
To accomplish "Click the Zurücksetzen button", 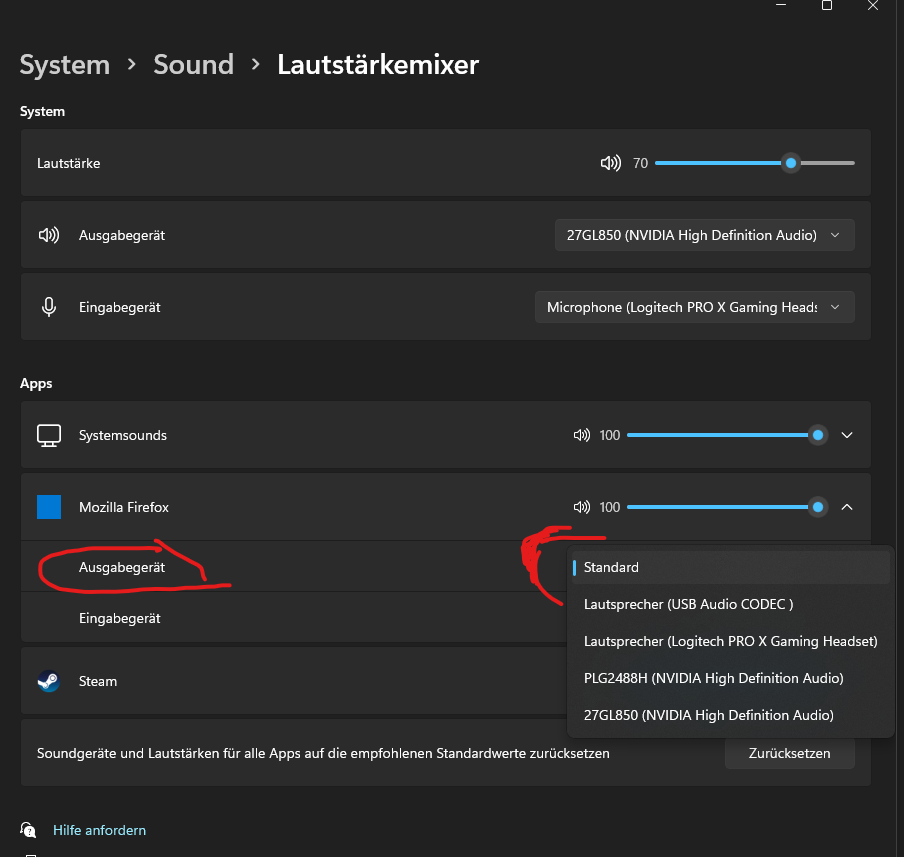I will [789, 753].
